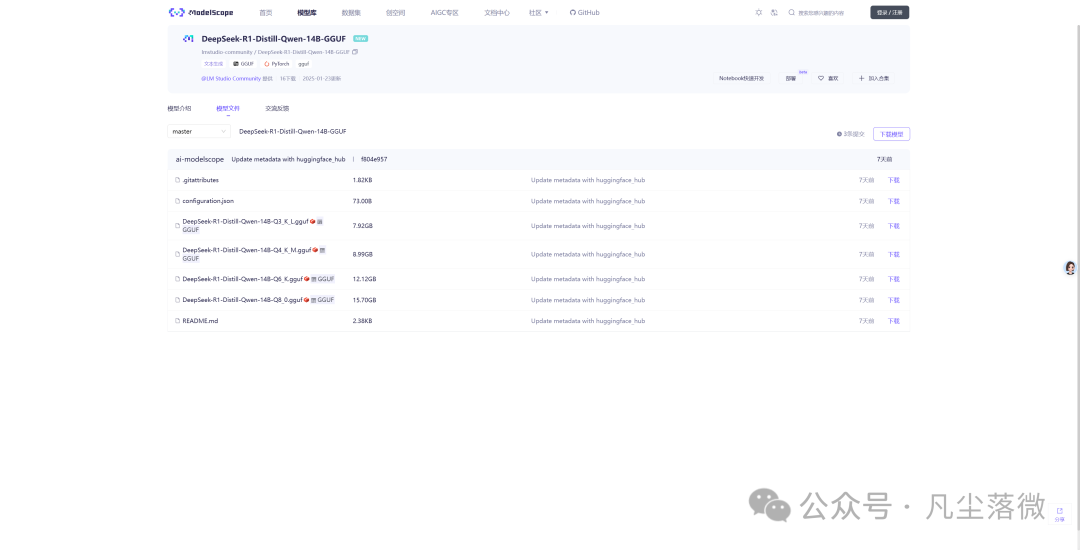Screen dimensions: 1080x550
Task: Click the lowercase gguf tag
Action: click(x=303, y=63)
